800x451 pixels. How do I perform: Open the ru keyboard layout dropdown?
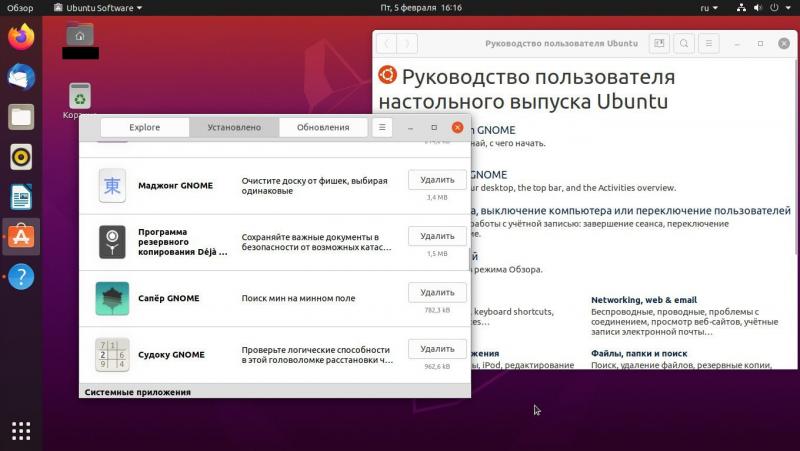[x=708, y=7]
